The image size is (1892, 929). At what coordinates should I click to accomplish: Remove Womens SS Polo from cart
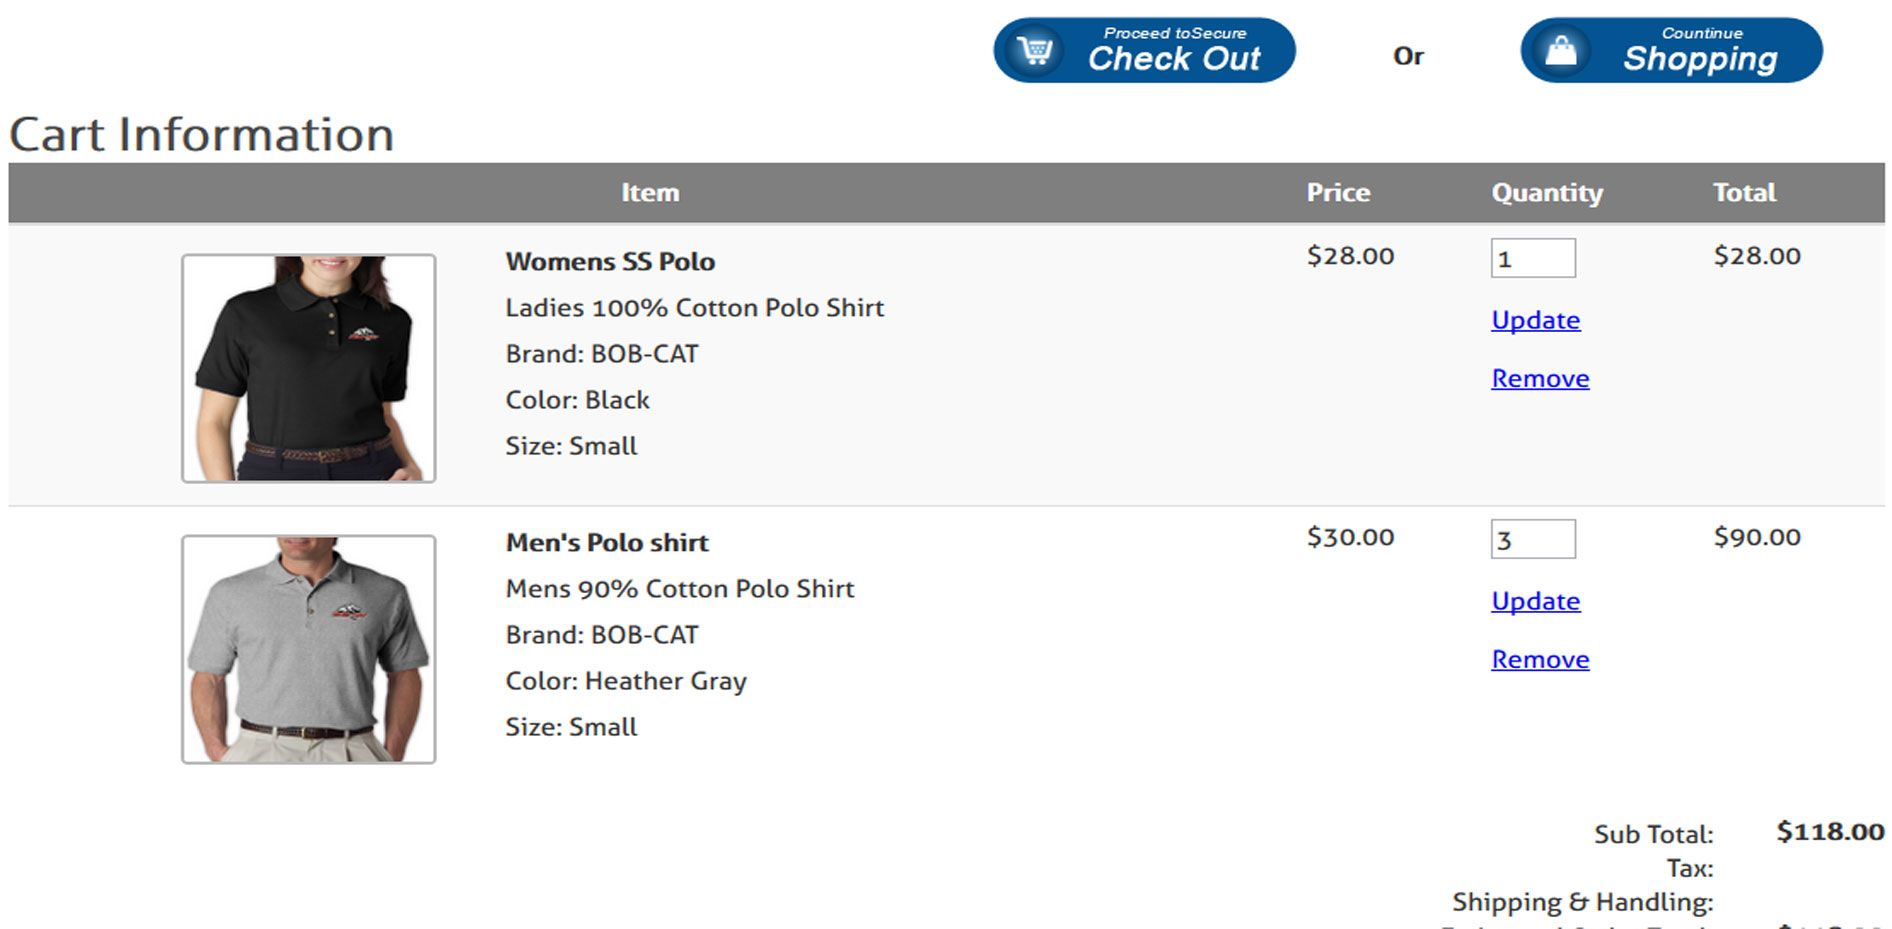(1540, 378)
